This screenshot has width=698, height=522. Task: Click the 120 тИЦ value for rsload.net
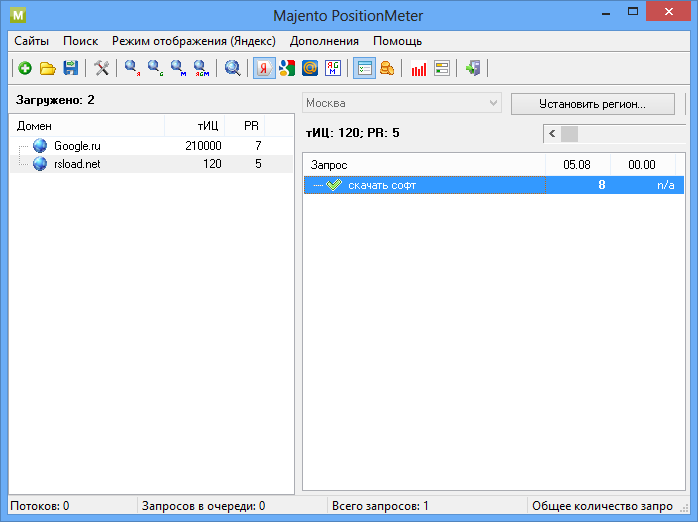[x=212, y=164]
